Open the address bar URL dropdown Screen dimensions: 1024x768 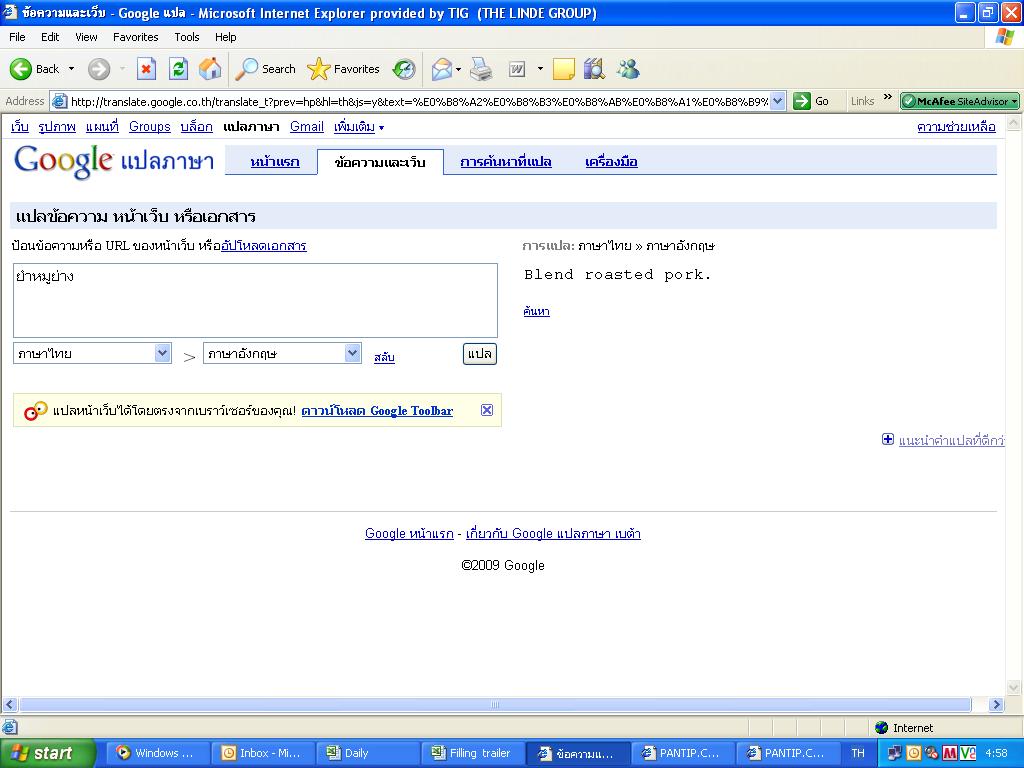click(x=777, y=101)
